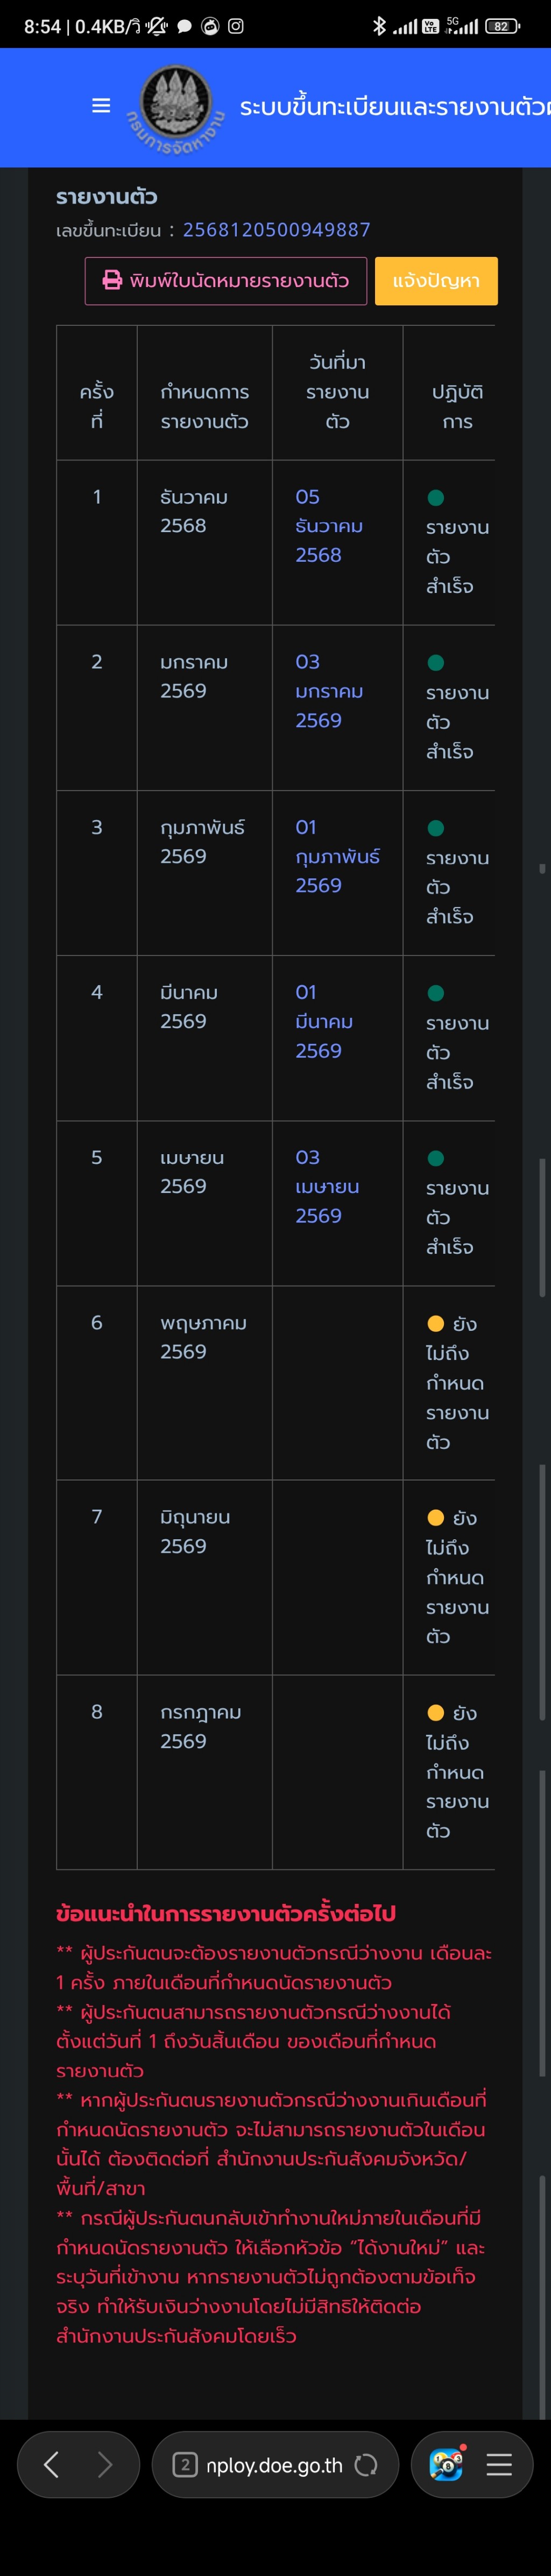Reload the page using the refresh icon

tap(366, 2465)
